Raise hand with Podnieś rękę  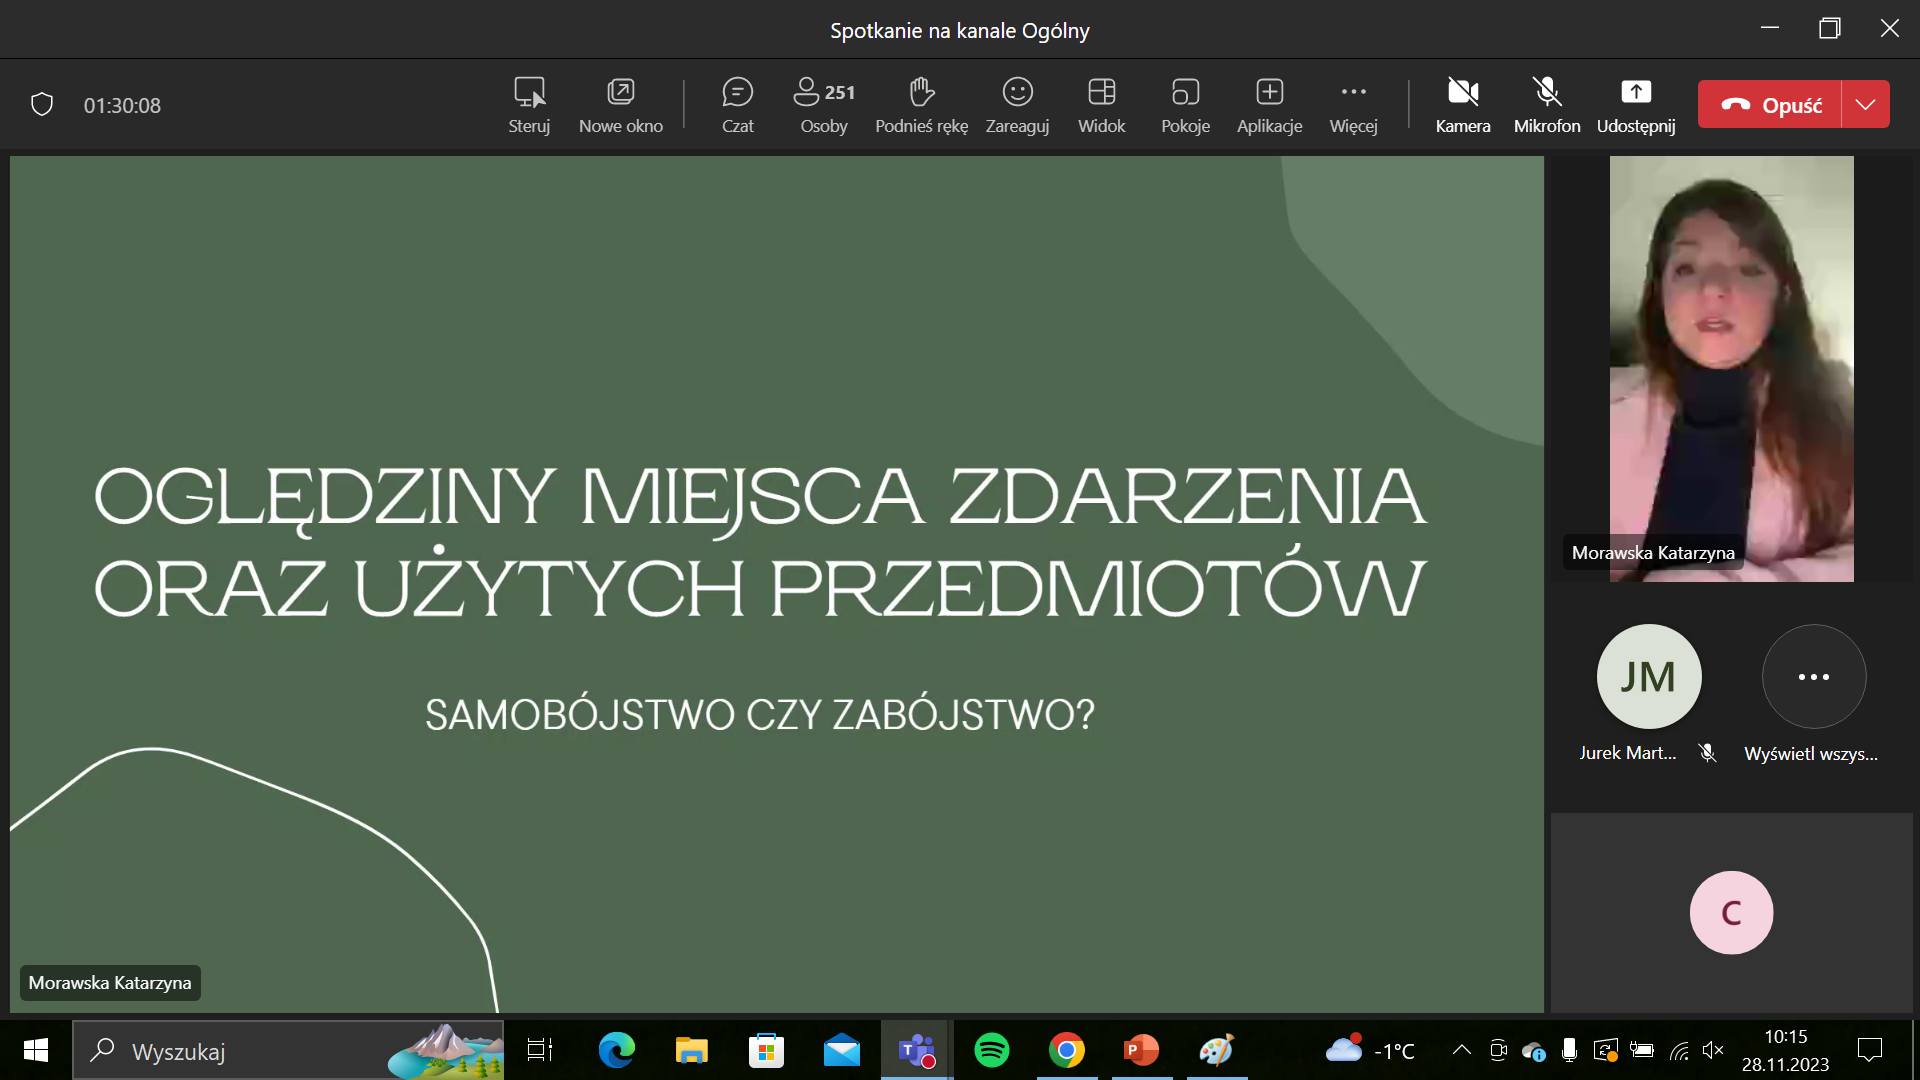[921, 104]
